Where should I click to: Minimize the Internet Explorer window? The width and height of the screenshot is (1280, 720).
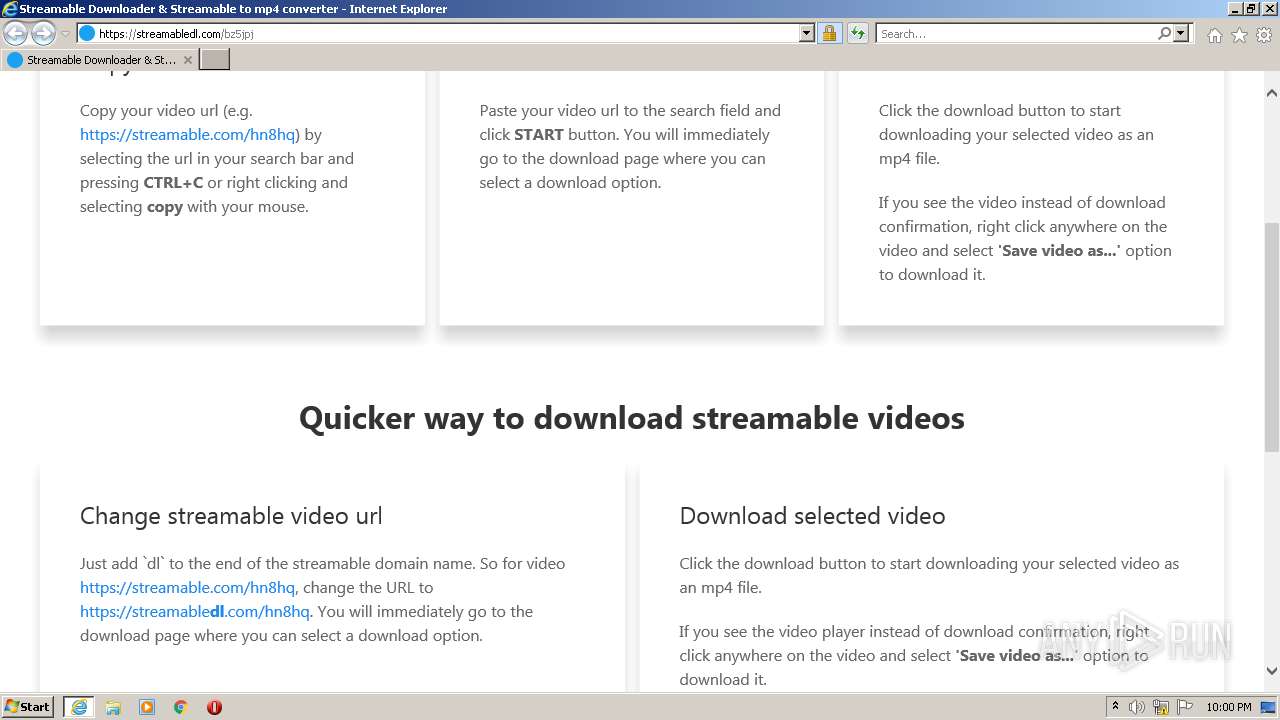1233,8
